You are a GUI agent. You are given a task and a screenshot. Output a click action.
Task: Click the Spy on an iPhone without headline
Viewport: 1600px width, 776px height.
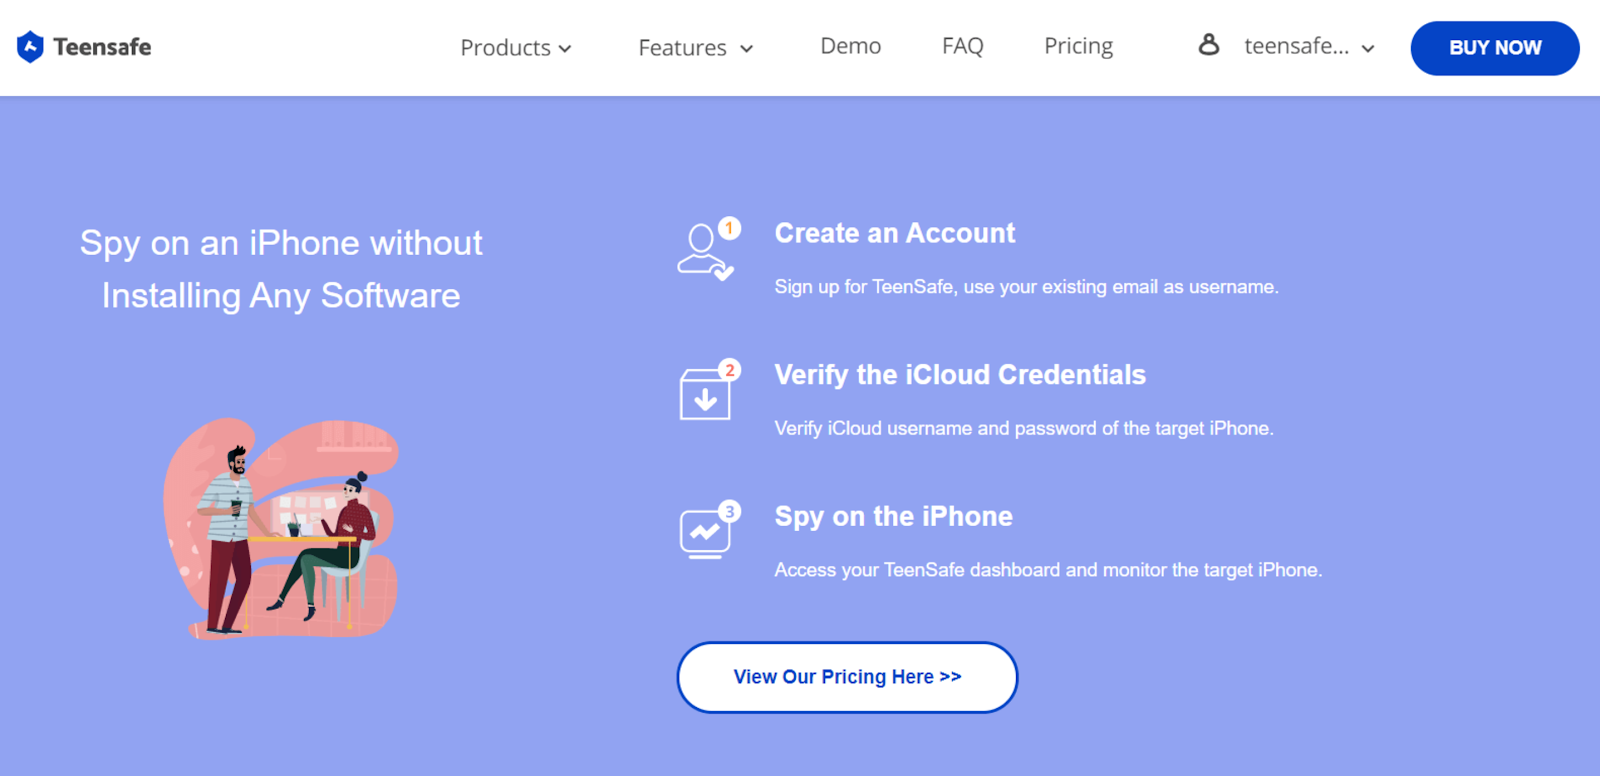click(x=281, y=269)
